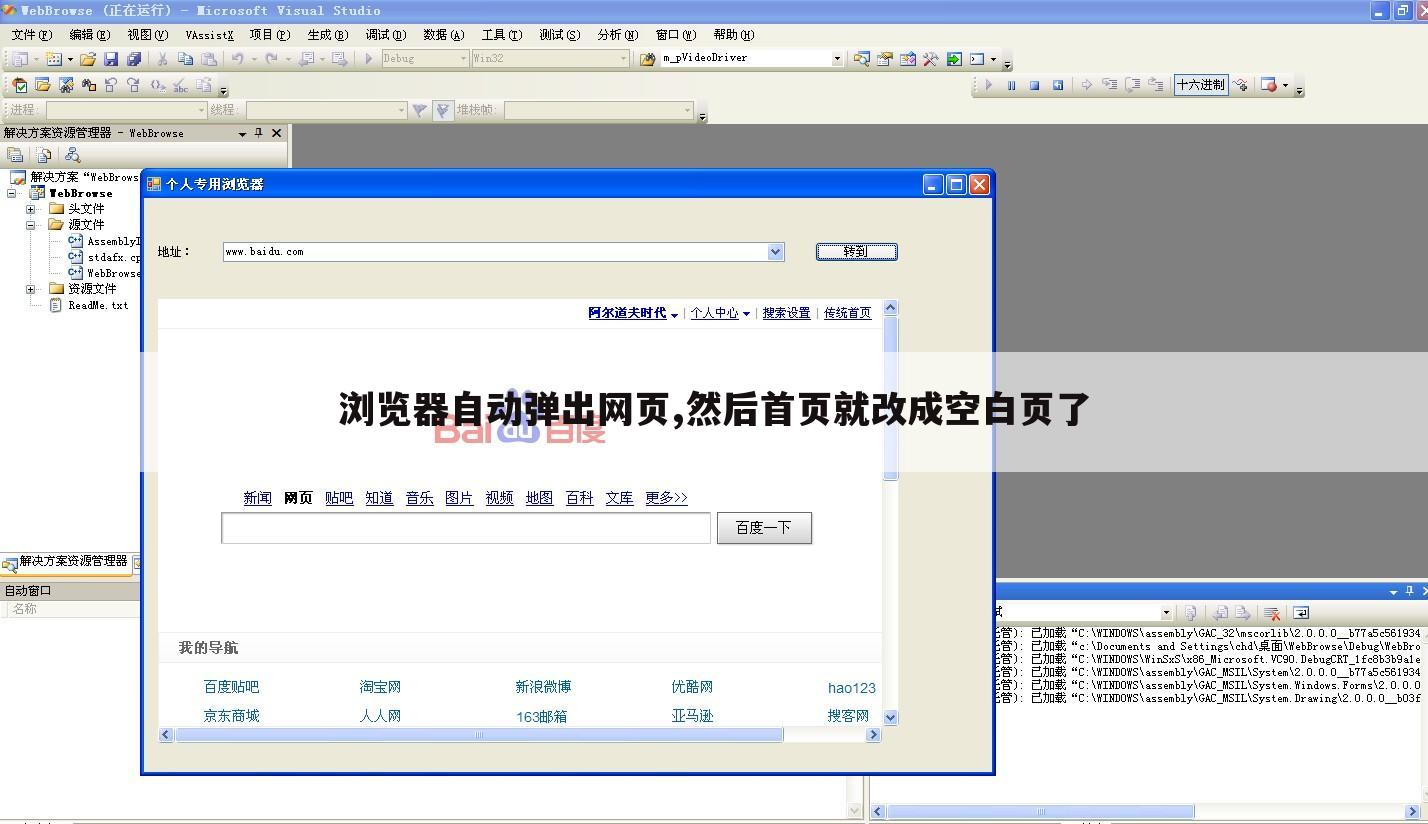Expand the 资源文件 folder node
This screenshot has height=824, width=1428.
[31, 289]
